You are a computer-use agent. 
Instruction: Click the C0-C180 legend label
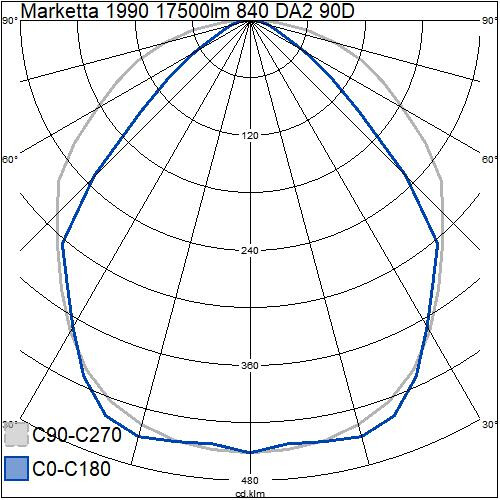[x=72, y=468]
